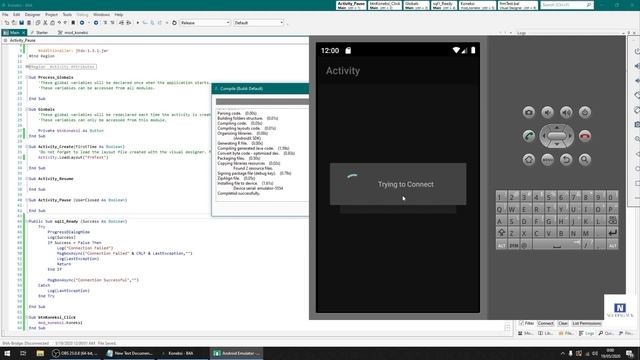
Task: Click the Connect button in Logs panel
Action: [545, 323]
